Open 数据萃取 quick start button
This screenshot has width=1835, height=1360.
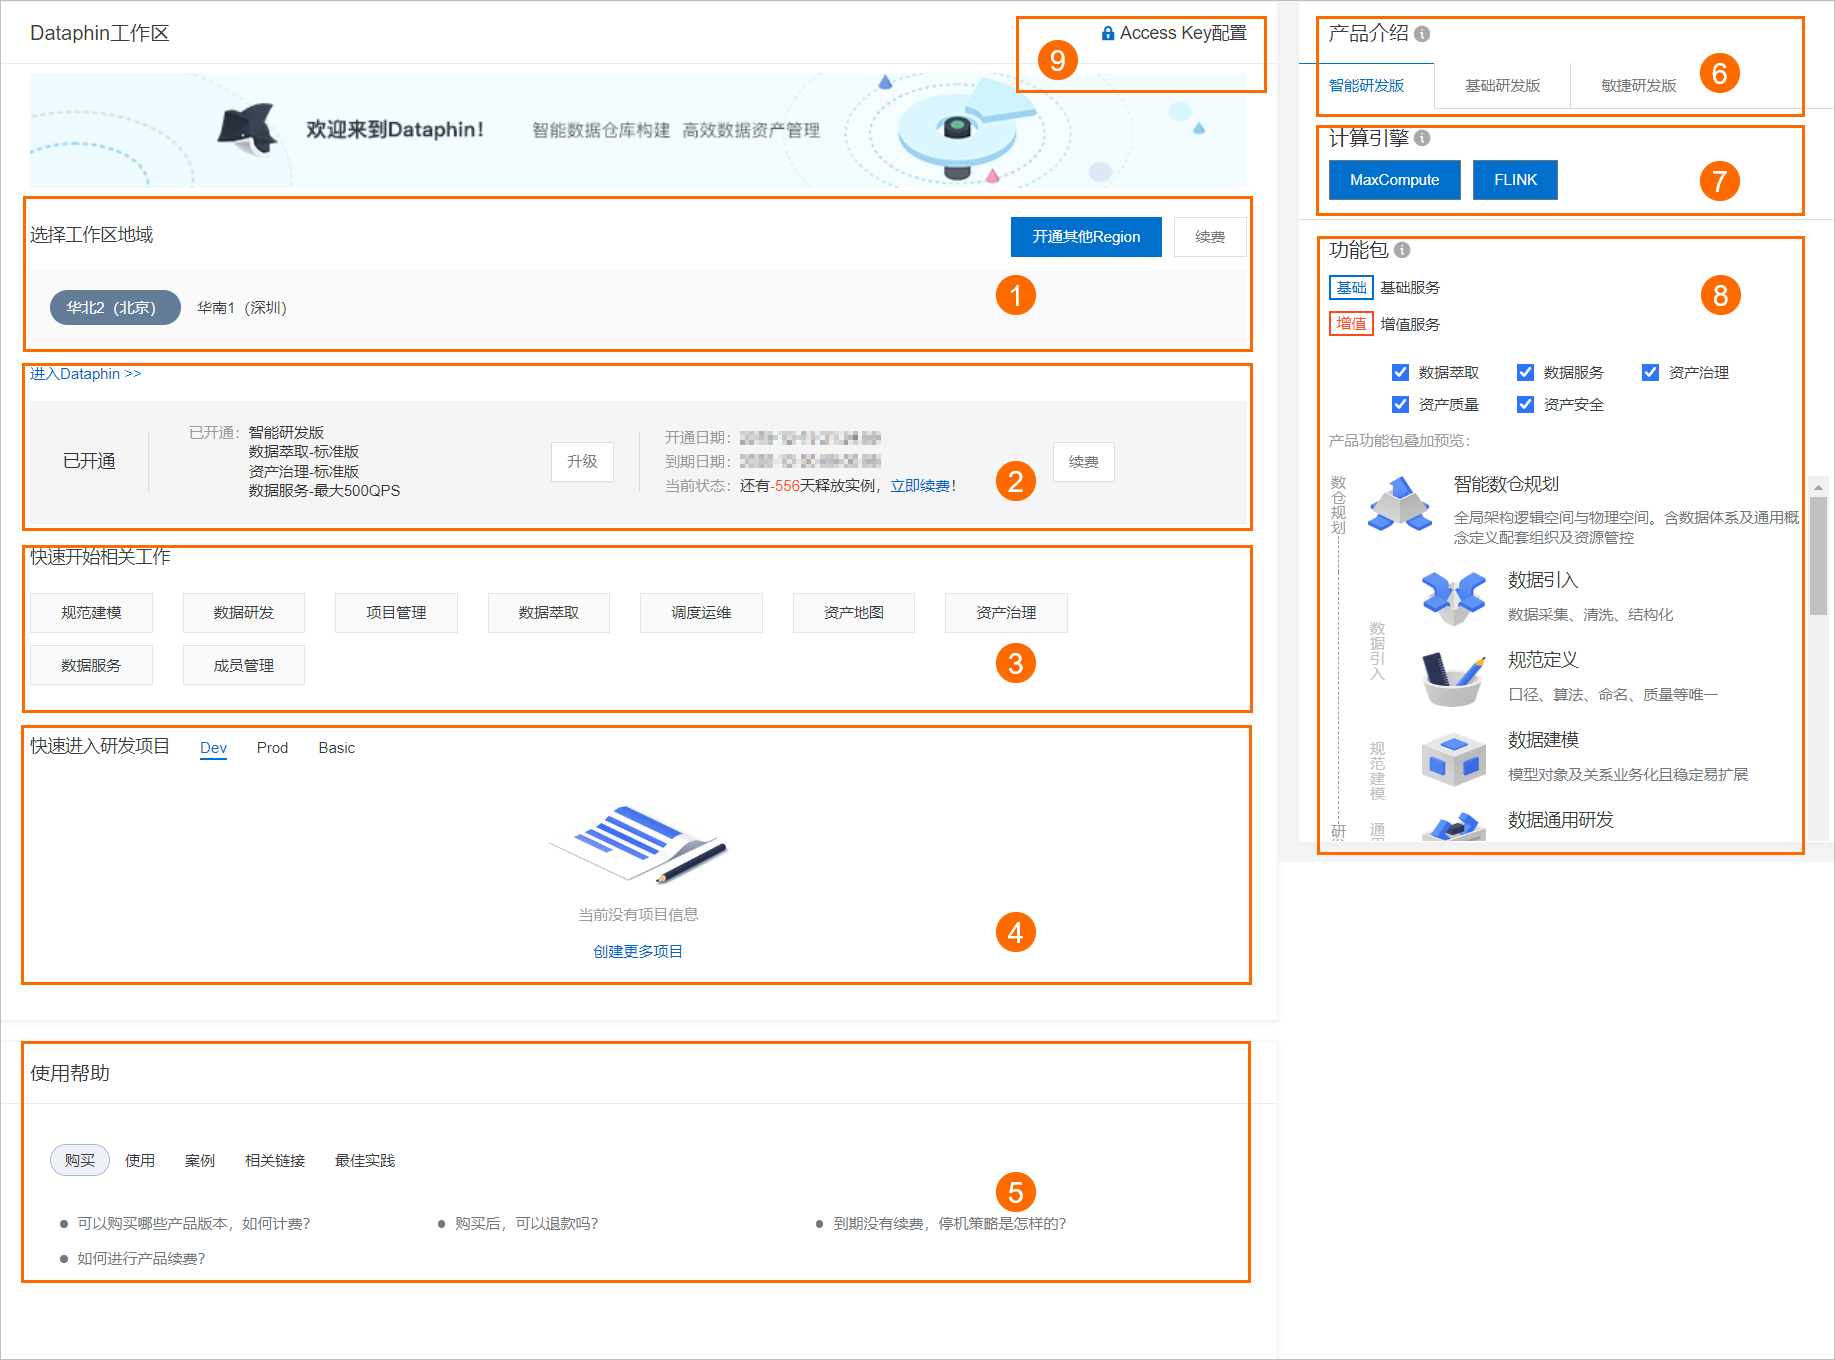click(x=548, y=613)
